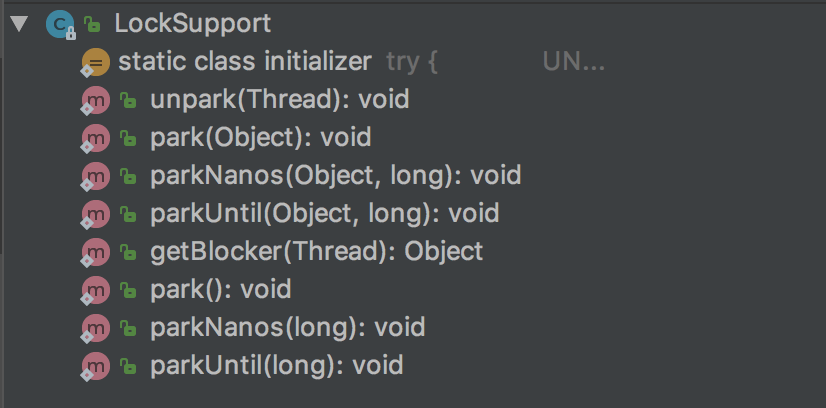
Task: Click the method icon beside park()
Action: click(x=95, y=290)
